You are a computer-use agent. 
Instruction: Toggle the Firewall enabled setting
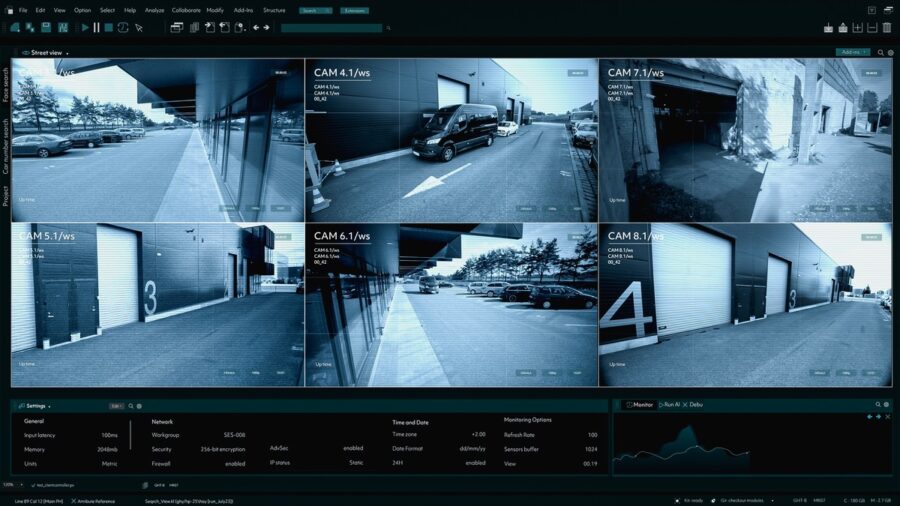pyautogui.click(x=235, y=463)
